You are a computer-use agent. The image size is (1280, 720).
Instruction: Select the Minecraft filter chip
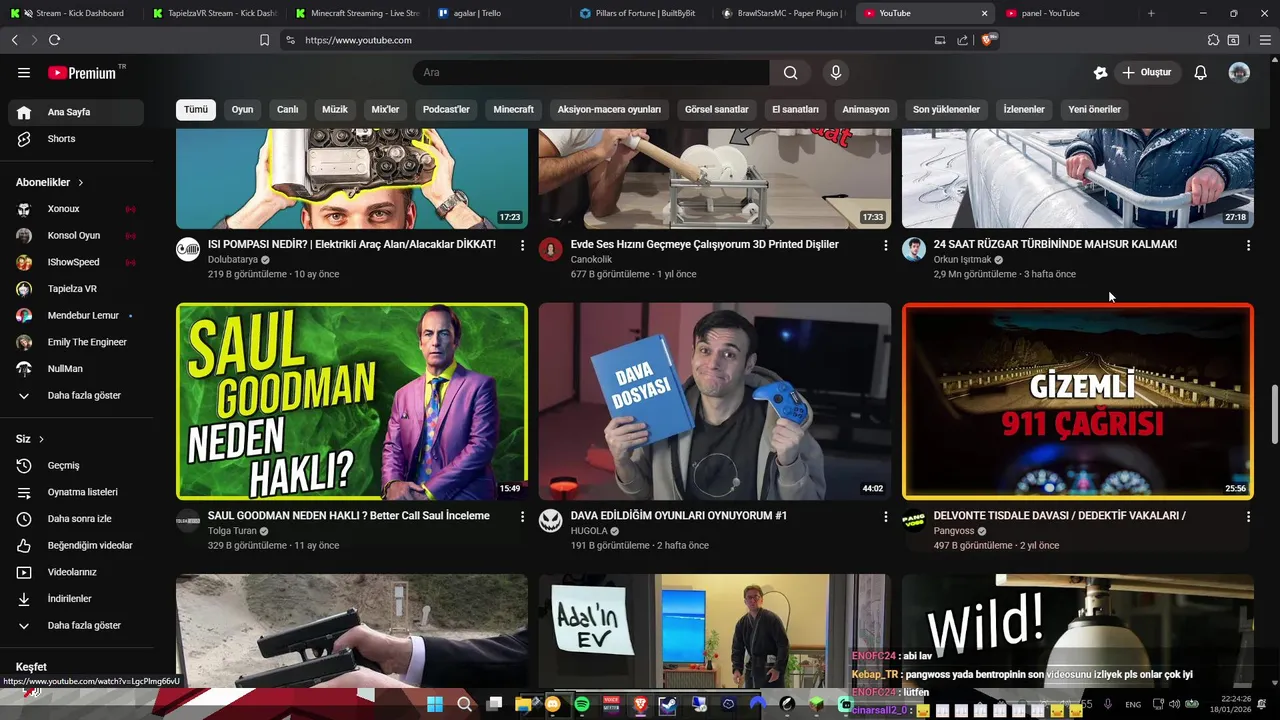pyautogui.click(x=514, y=109)
